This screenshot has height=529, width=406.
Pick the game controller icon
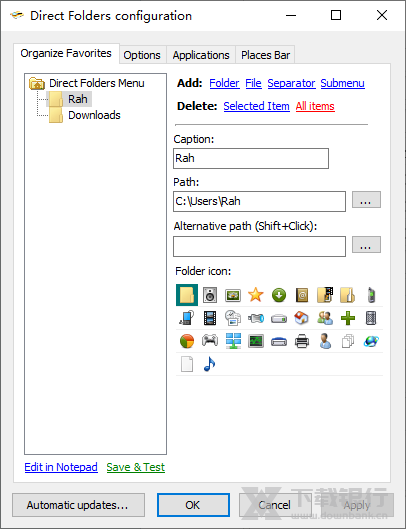(x=210, y=340)
